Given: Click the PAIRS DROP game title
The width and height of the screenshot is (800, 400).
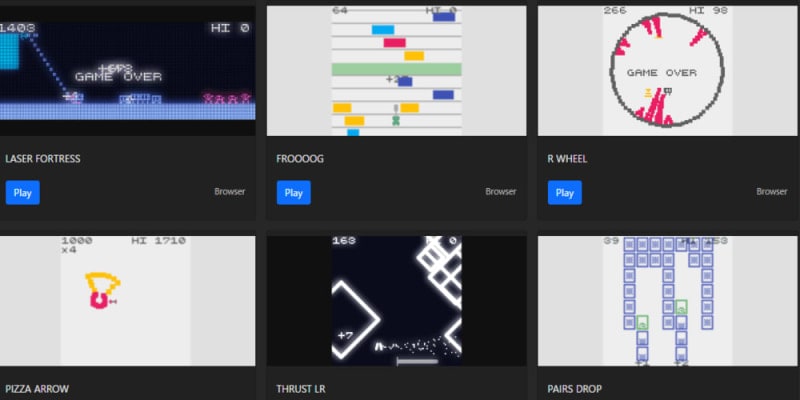Looking at the screenshot, I should (574, 388).
